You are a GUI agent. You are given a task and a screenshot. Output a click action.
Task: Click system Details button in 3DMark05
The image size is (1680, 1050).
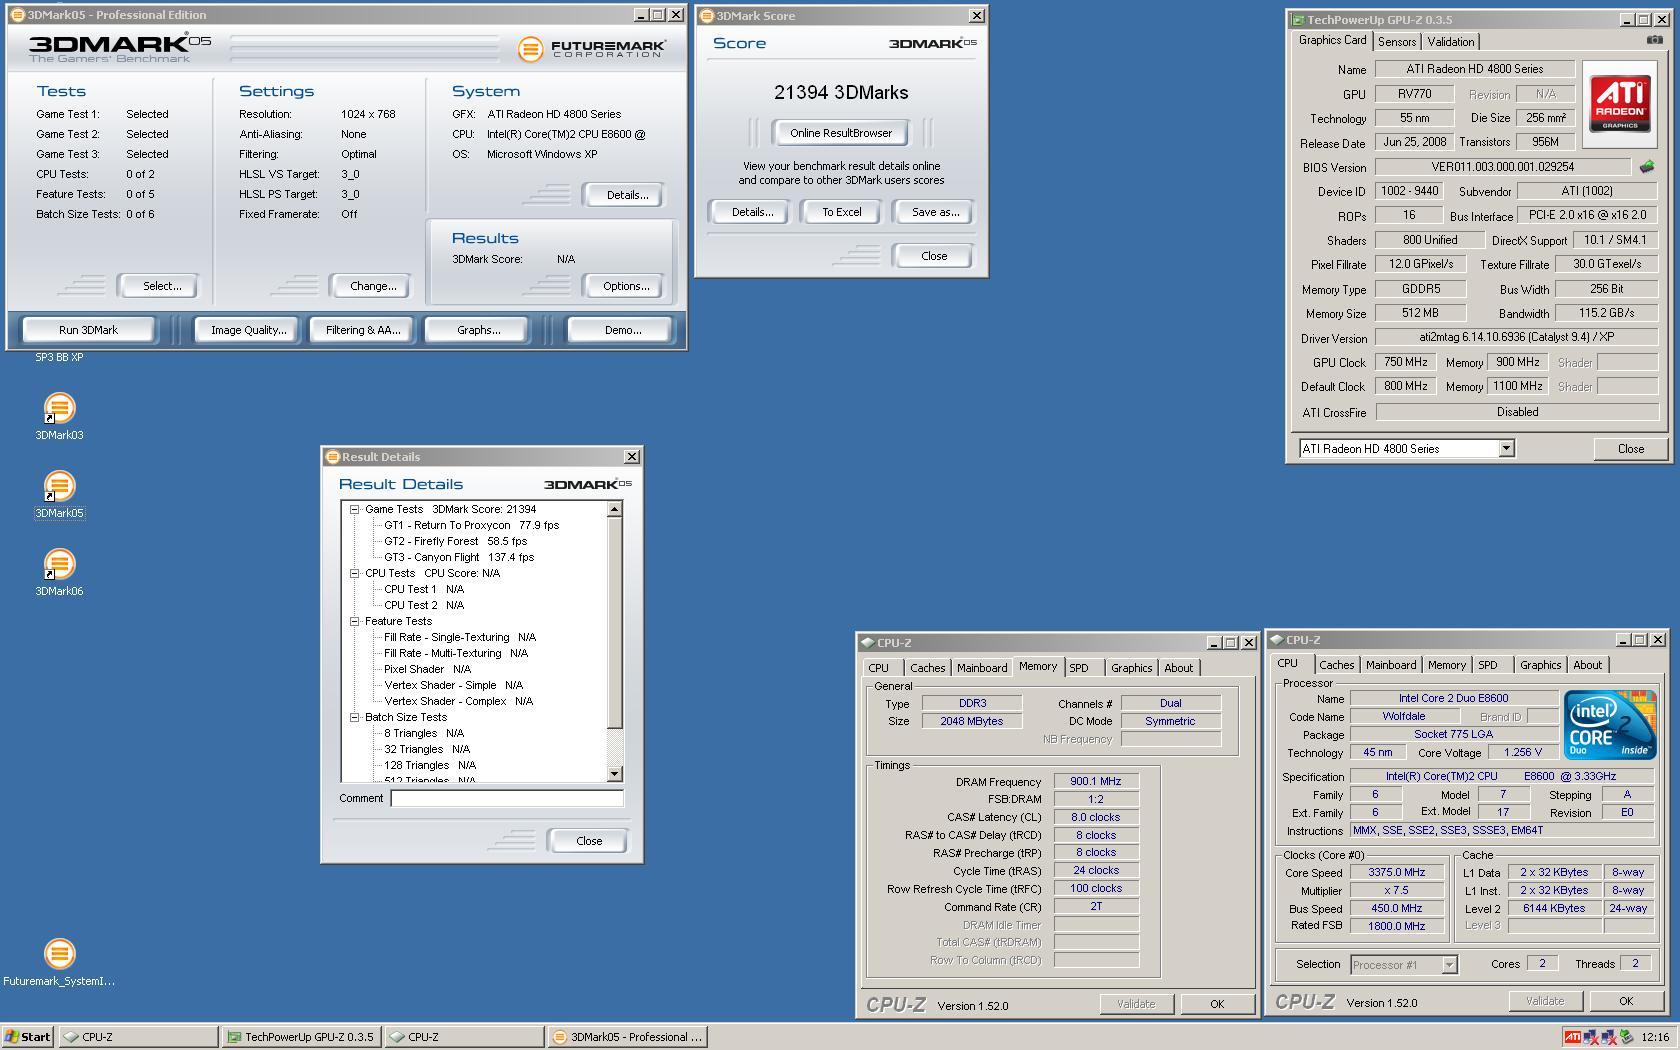pyautogui.click(x=627, y=195)
